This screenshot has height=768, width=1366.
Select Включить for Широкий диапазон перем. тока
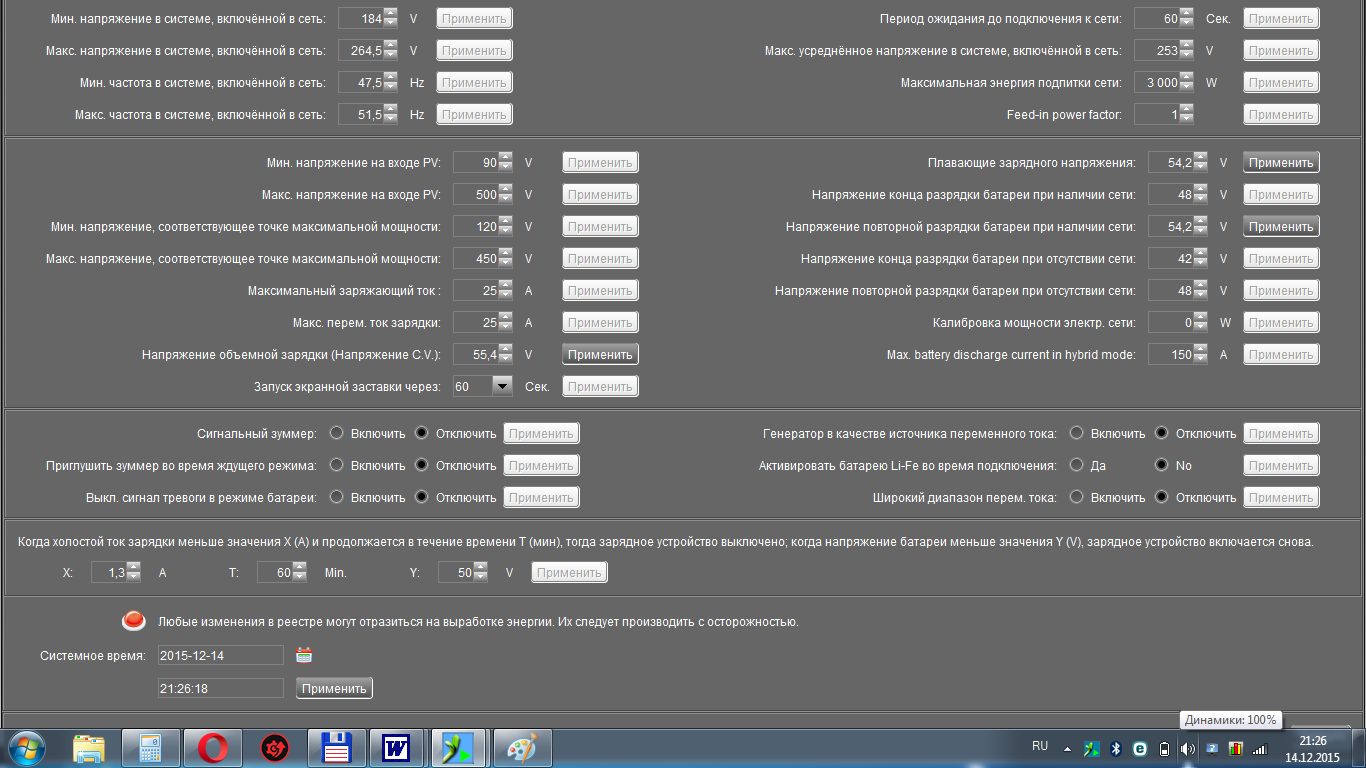tap(1076, 497)
